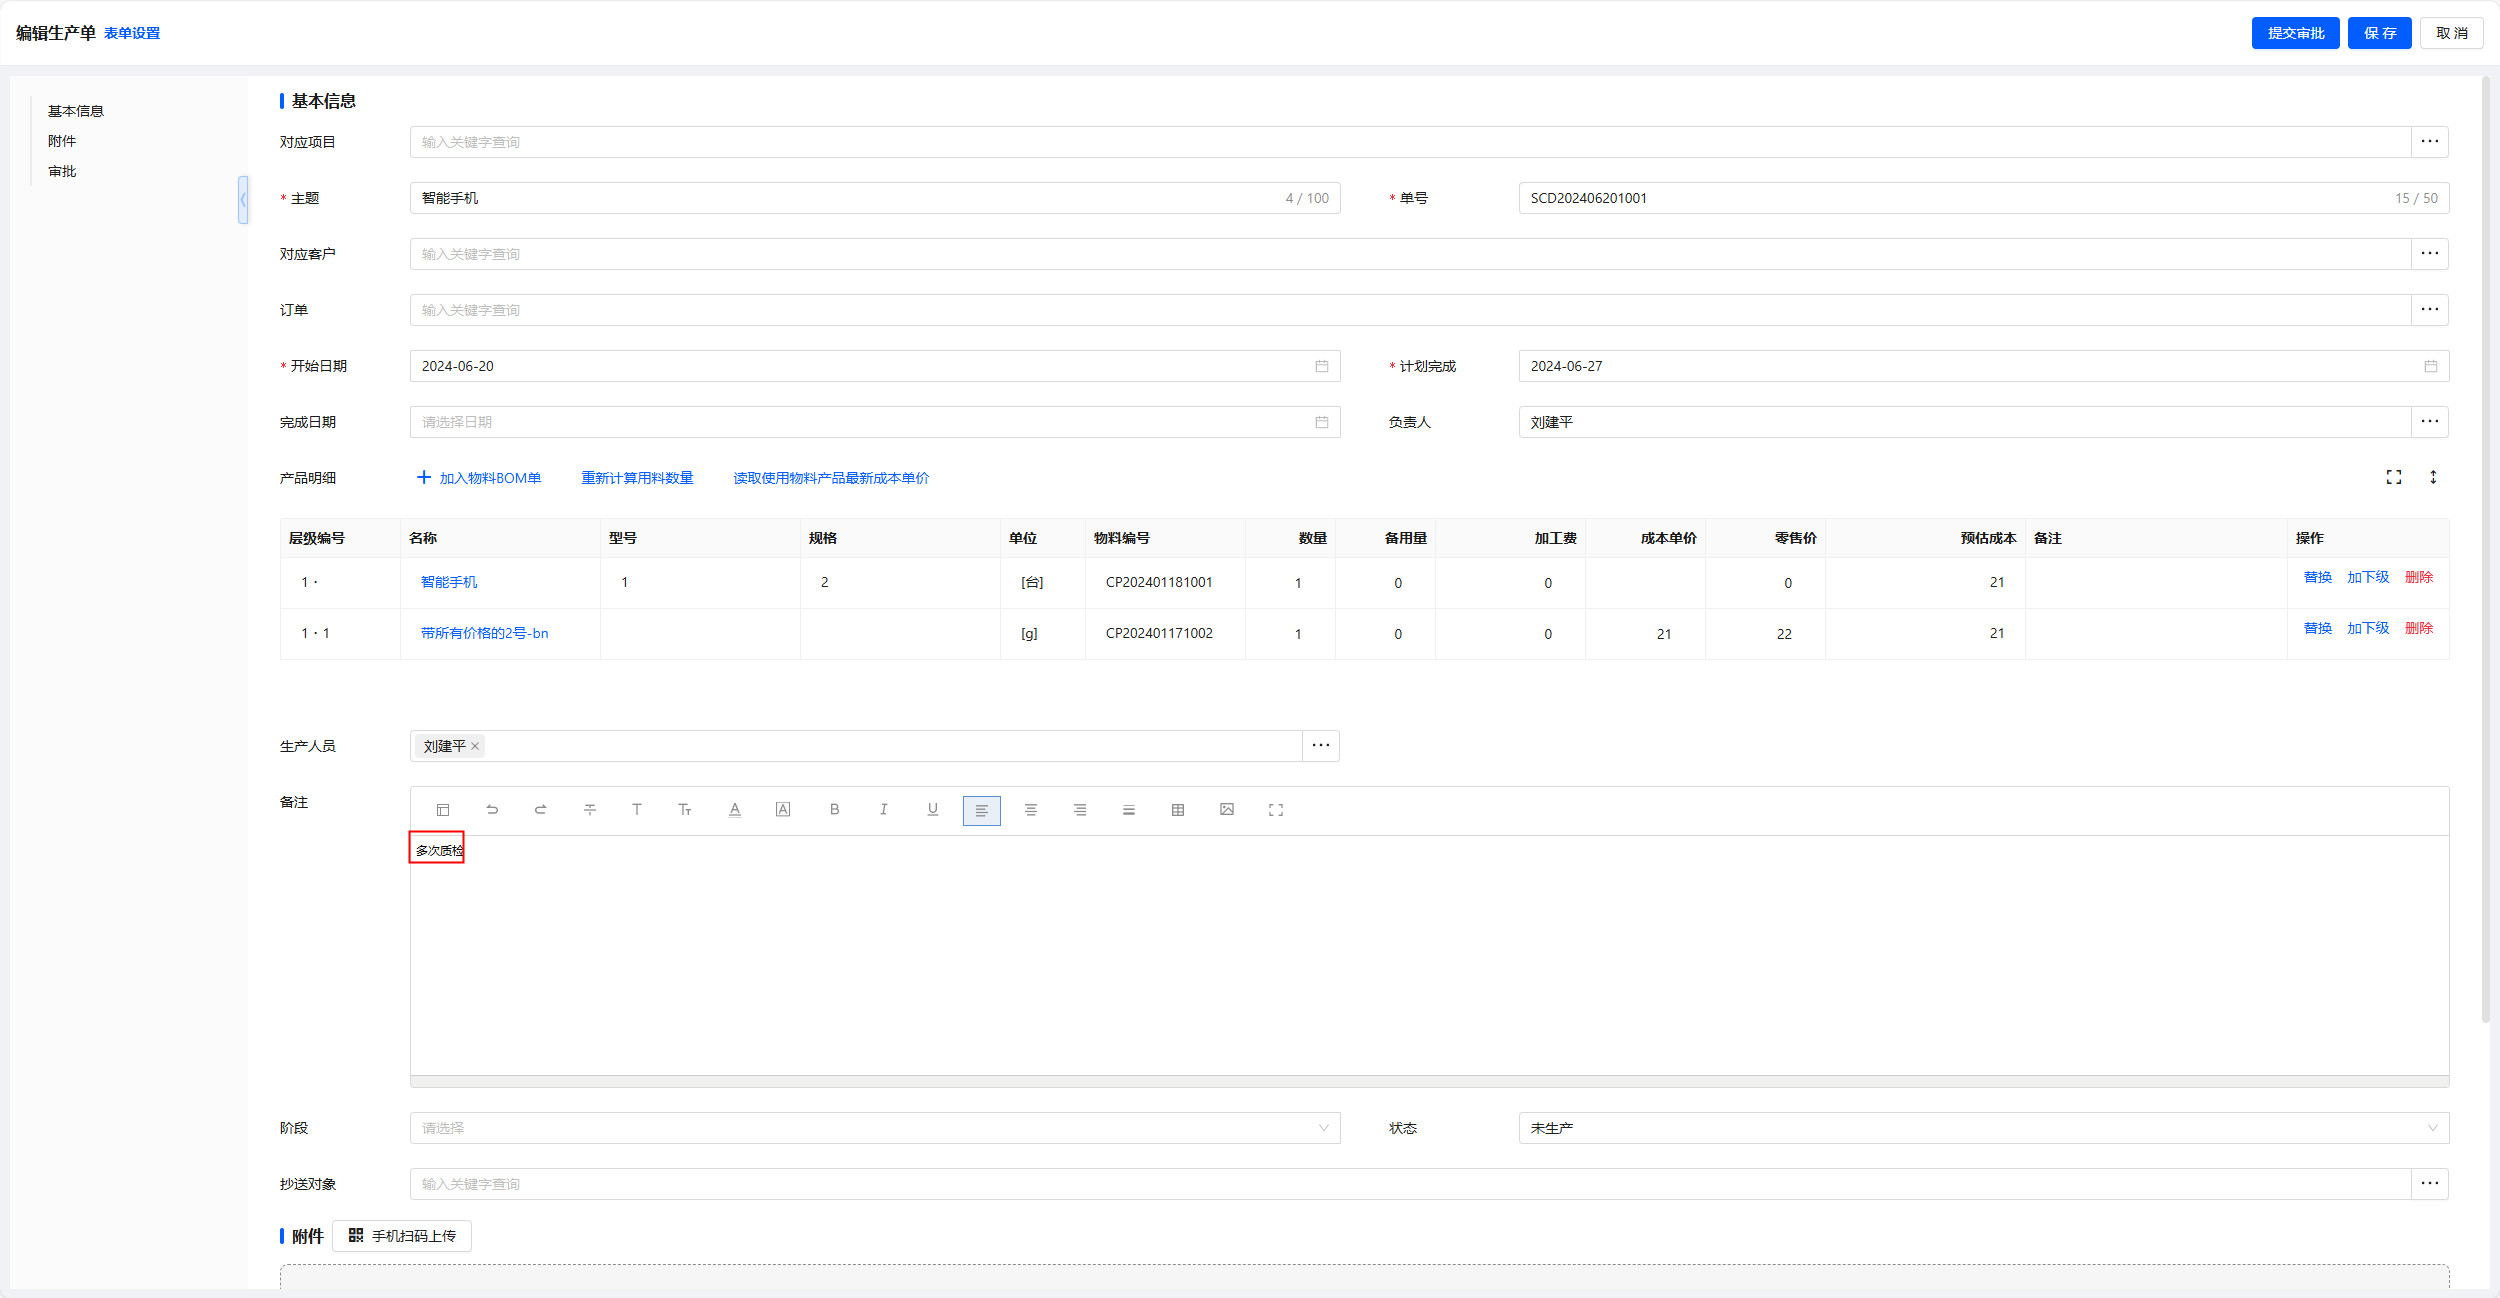Viewport: 2500px width, 1298px height.
Task: Click the 单号 input field
Action: tap(1984, 198)
